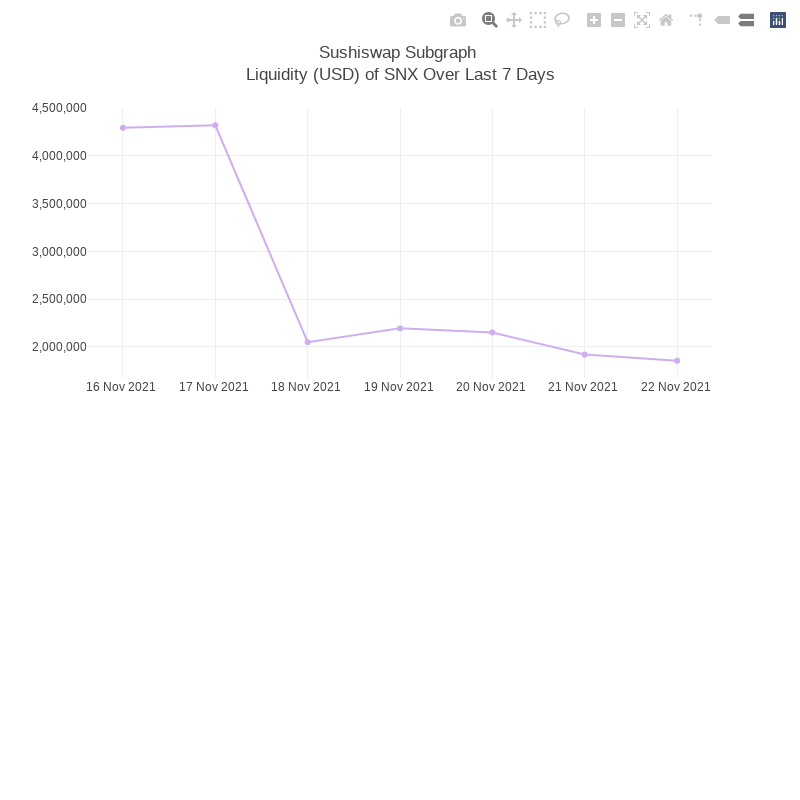Click the Autoscale icon
Screen dimensions: 800x800
tap(642, 20)
